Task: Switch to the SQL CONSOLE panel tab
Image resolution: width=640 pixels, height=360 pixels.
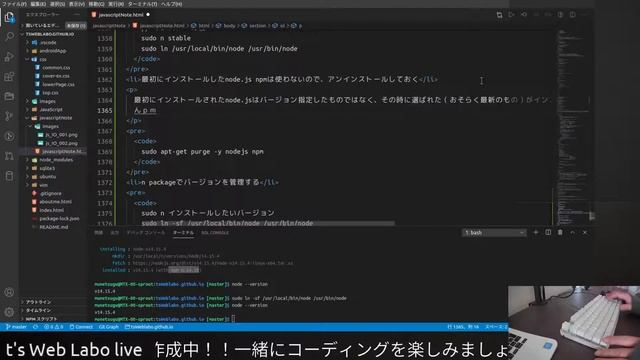Action: coord(215,233)
